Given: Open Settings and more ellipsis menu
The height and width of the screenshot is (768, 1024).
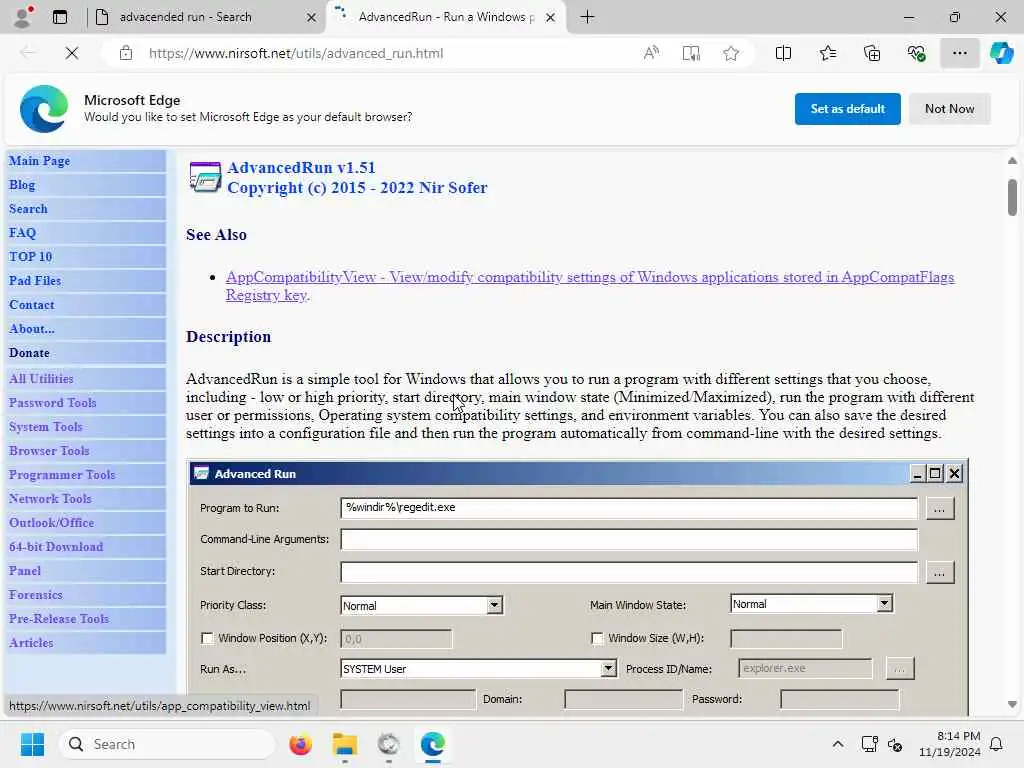Looking at the screenshot, I should pyautogui.click(x=959, y=53).
